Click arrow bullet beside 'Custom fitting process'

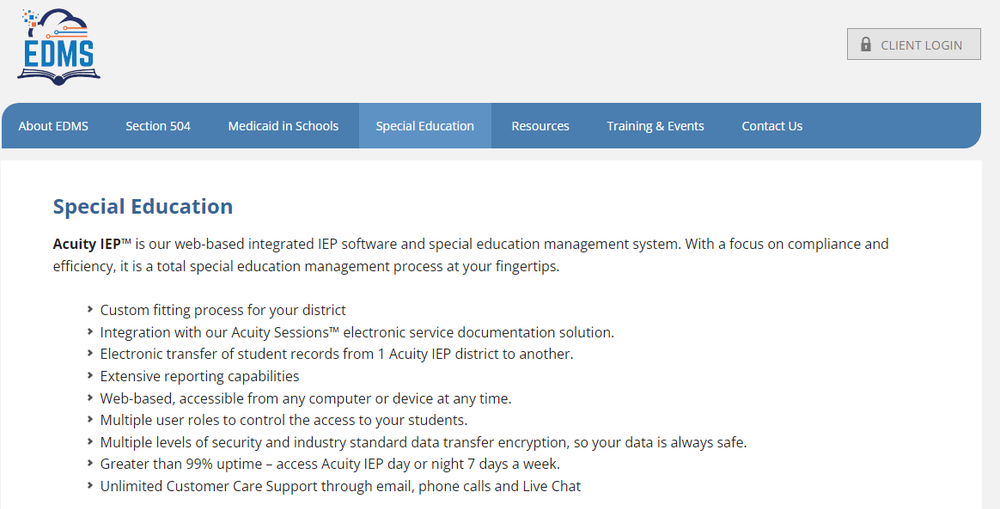(x=90, y=309)
